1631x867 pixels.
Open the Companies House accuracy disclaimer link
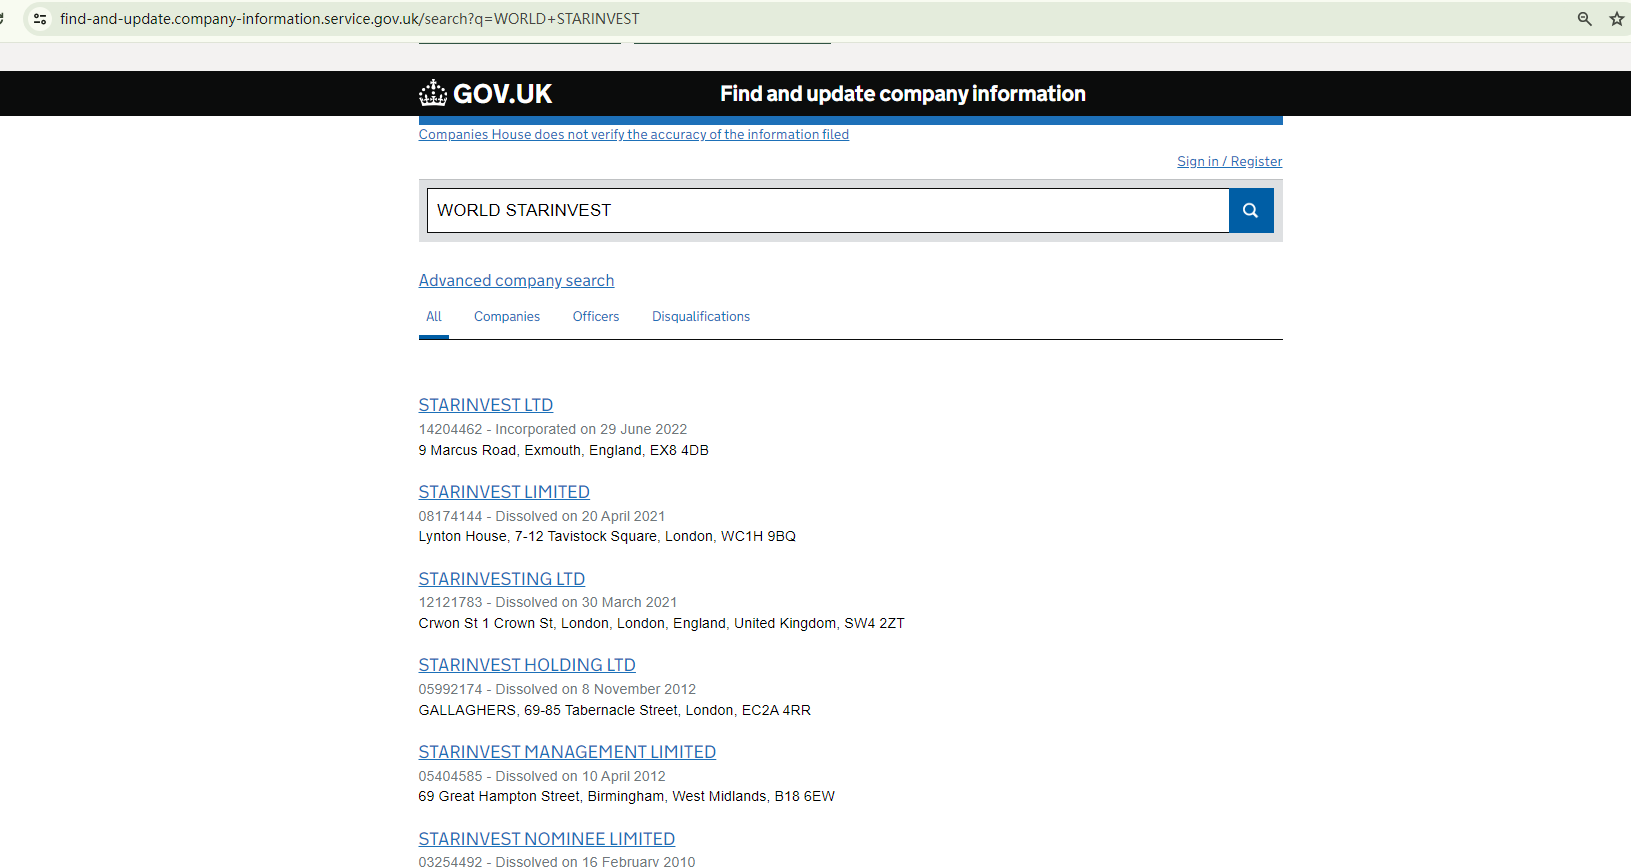pyautogui.click(x=633, y=135)
